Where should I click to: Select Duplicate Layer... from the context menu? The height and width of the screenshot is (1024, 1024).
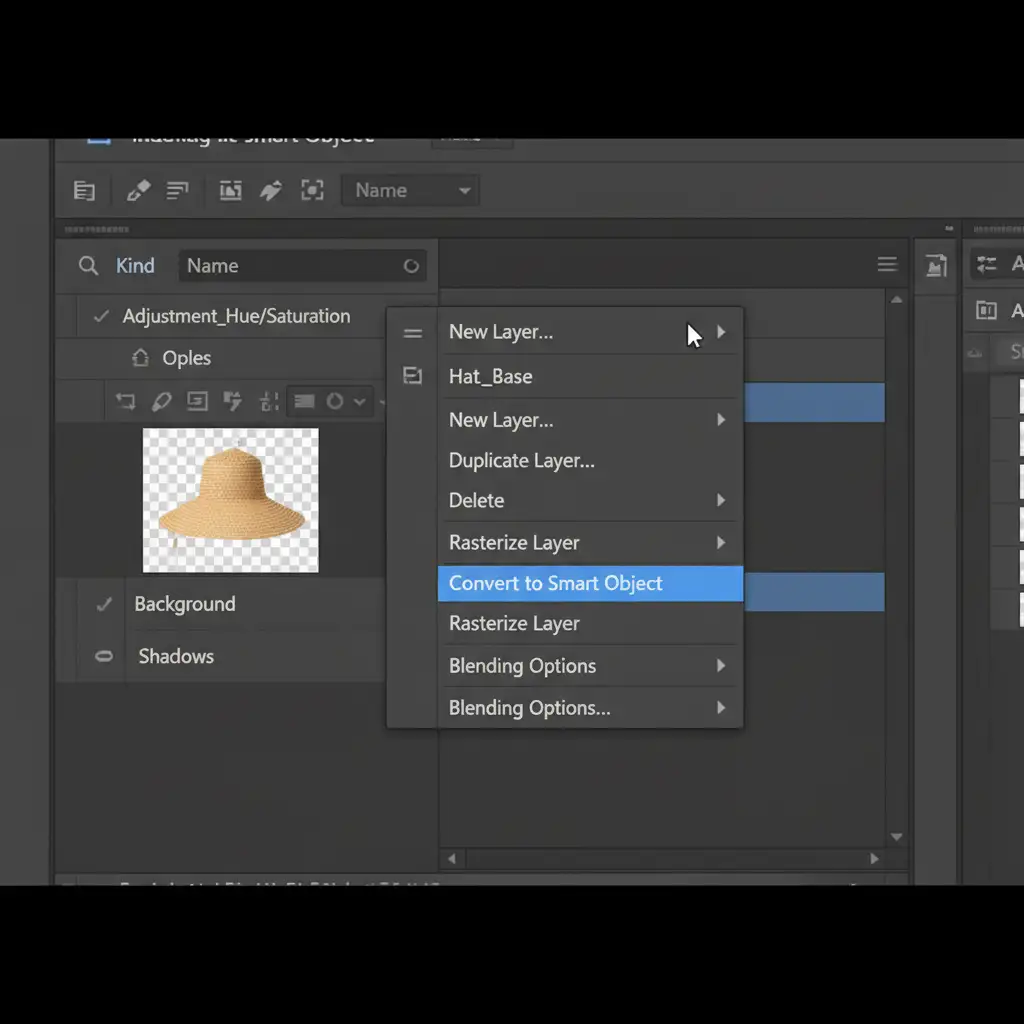(522, 461)
